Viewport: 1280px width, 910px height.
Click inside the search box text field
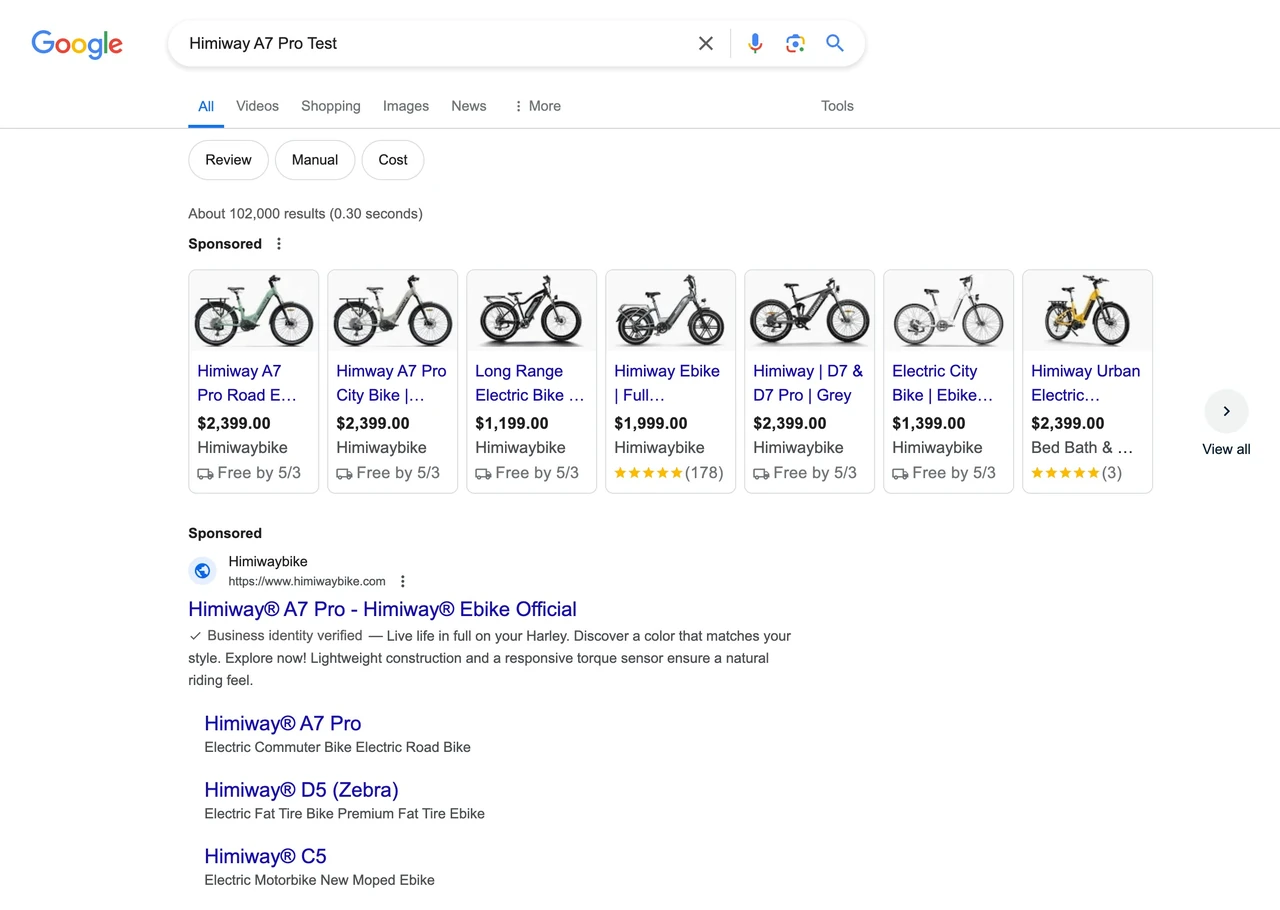tap(435, 43)
